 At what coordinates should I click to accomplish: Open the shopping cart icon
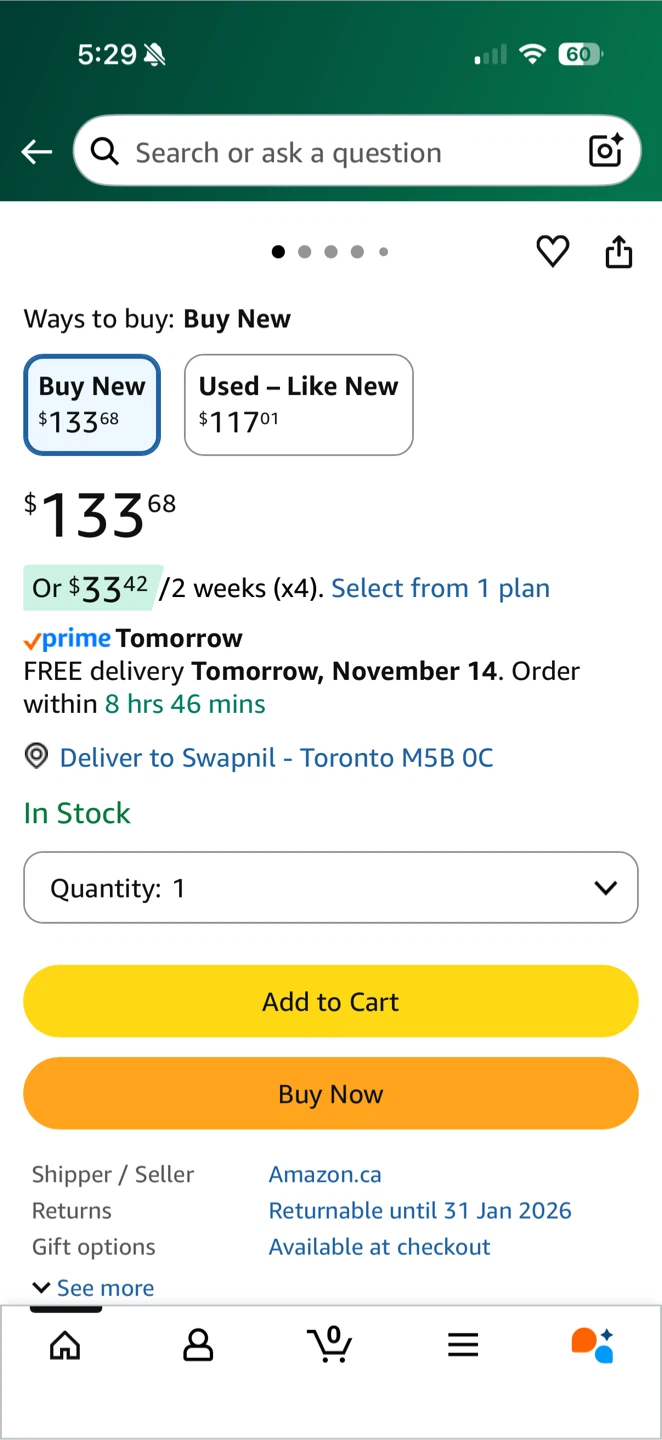coord(330,1344)
